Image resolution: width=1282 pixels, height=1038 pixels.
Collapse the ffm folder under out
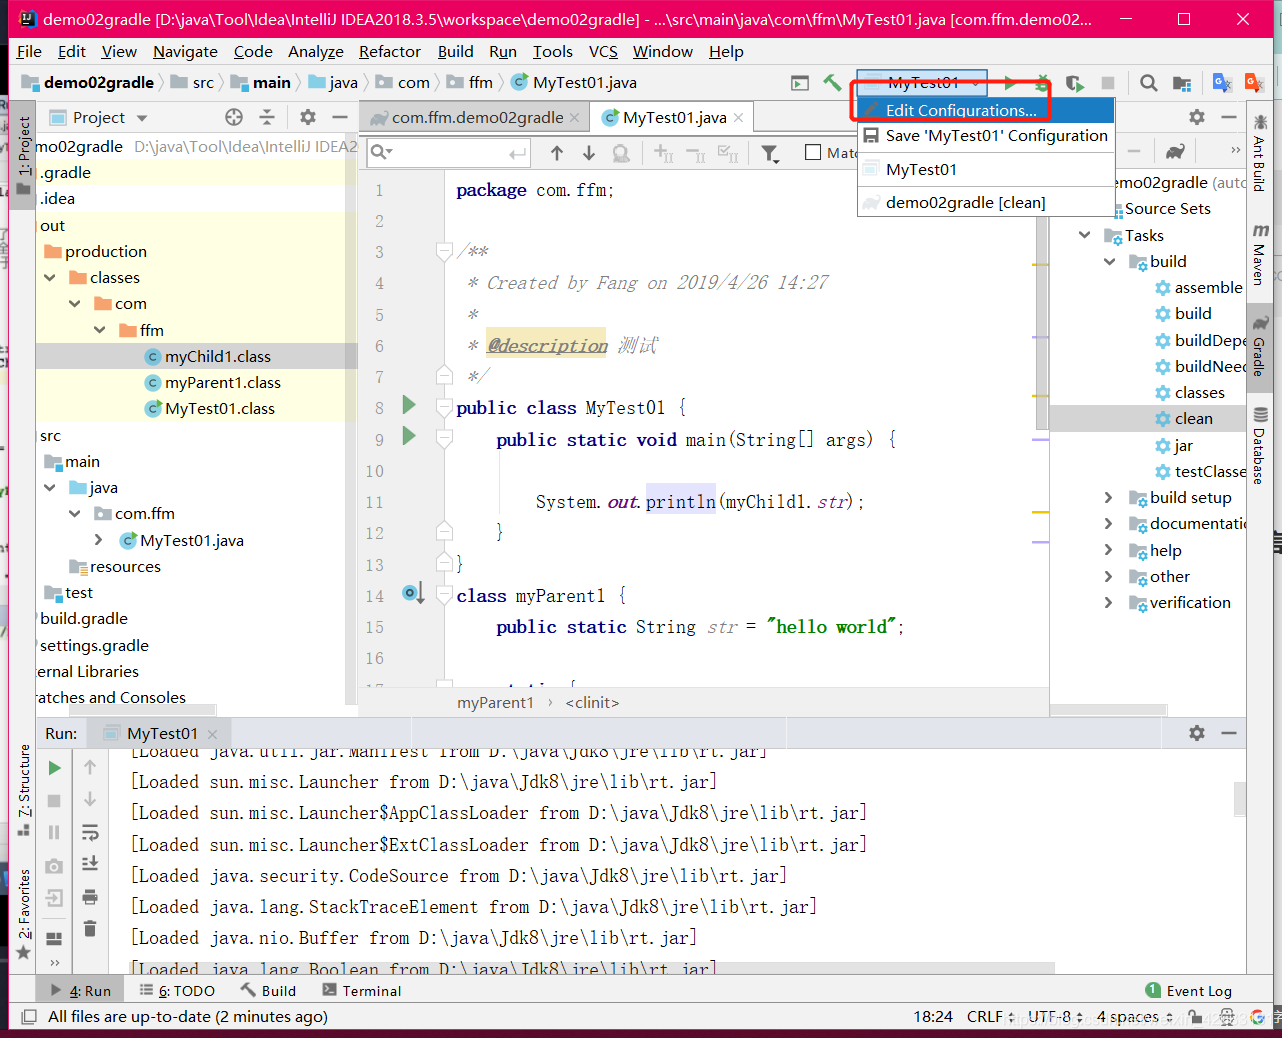[x=100, y=329]
